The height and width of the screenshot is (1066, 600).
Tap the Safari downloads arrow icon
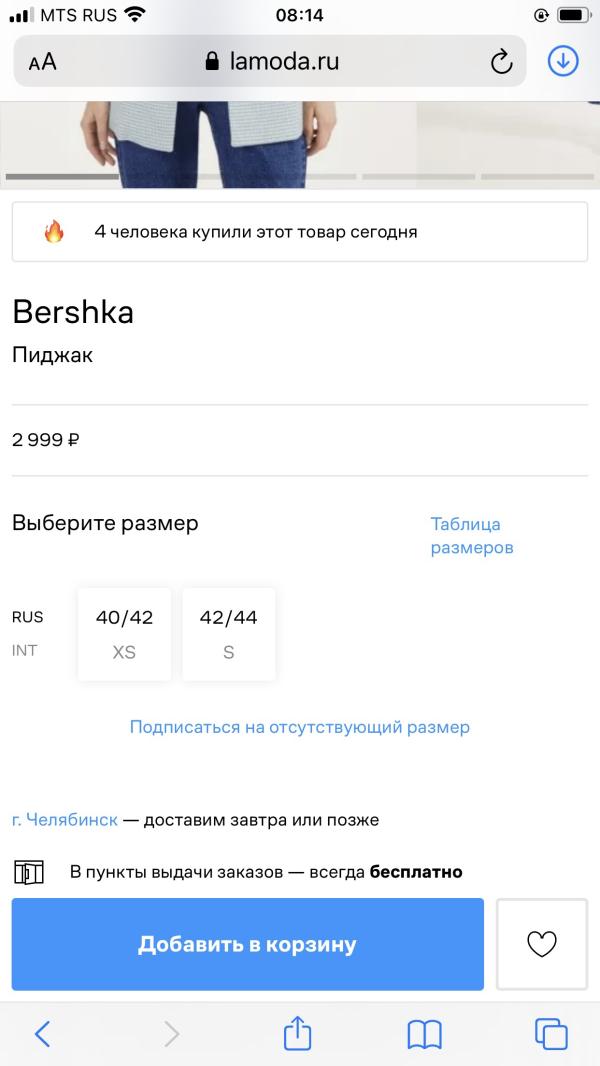[563, 62]
